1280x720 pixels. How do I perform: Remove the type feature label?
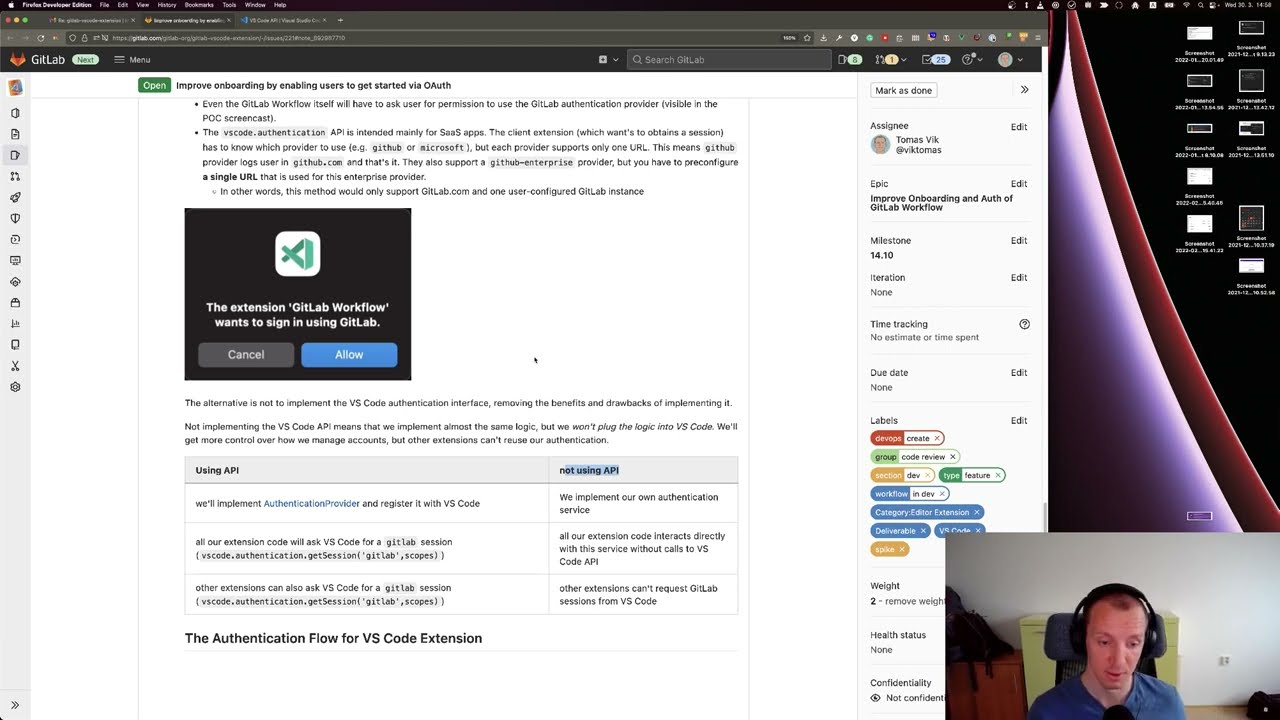tap(998, 475)
